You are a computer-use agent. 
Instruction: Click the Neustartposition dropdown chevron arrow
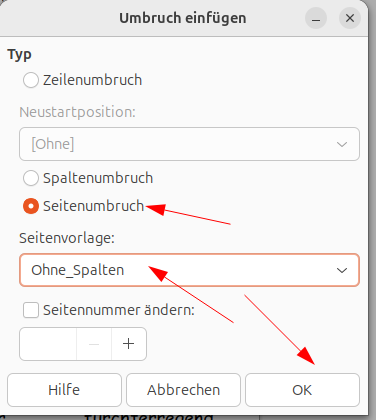pyautogui.click(x=342, y=144)
